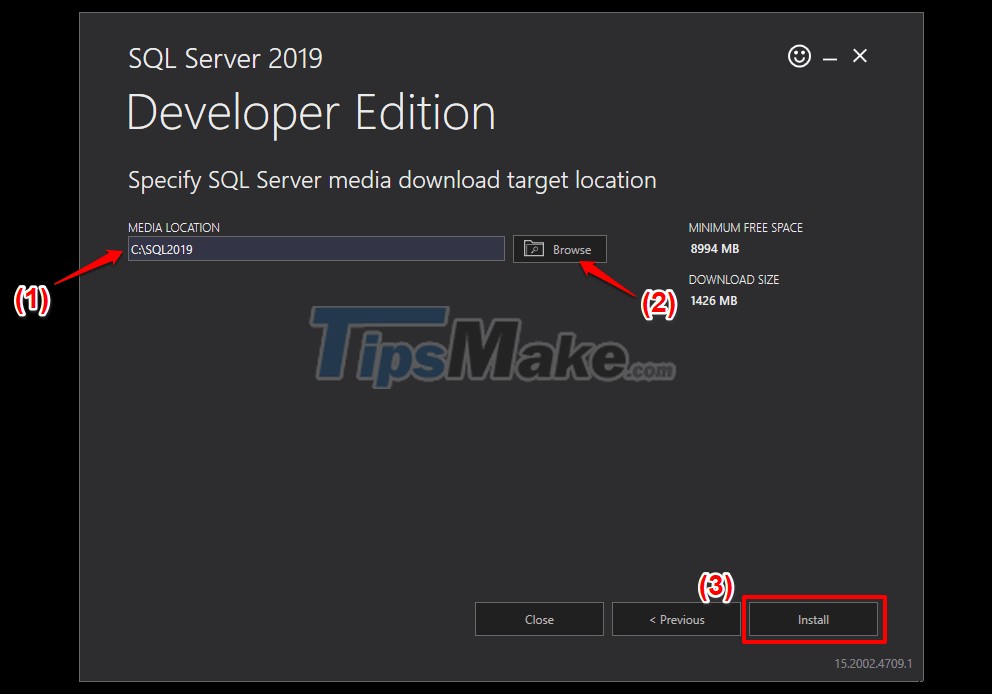Click the 'MINIMUM FREE SPACE' label
Screen dimensions: 992x694
[745, 228]
